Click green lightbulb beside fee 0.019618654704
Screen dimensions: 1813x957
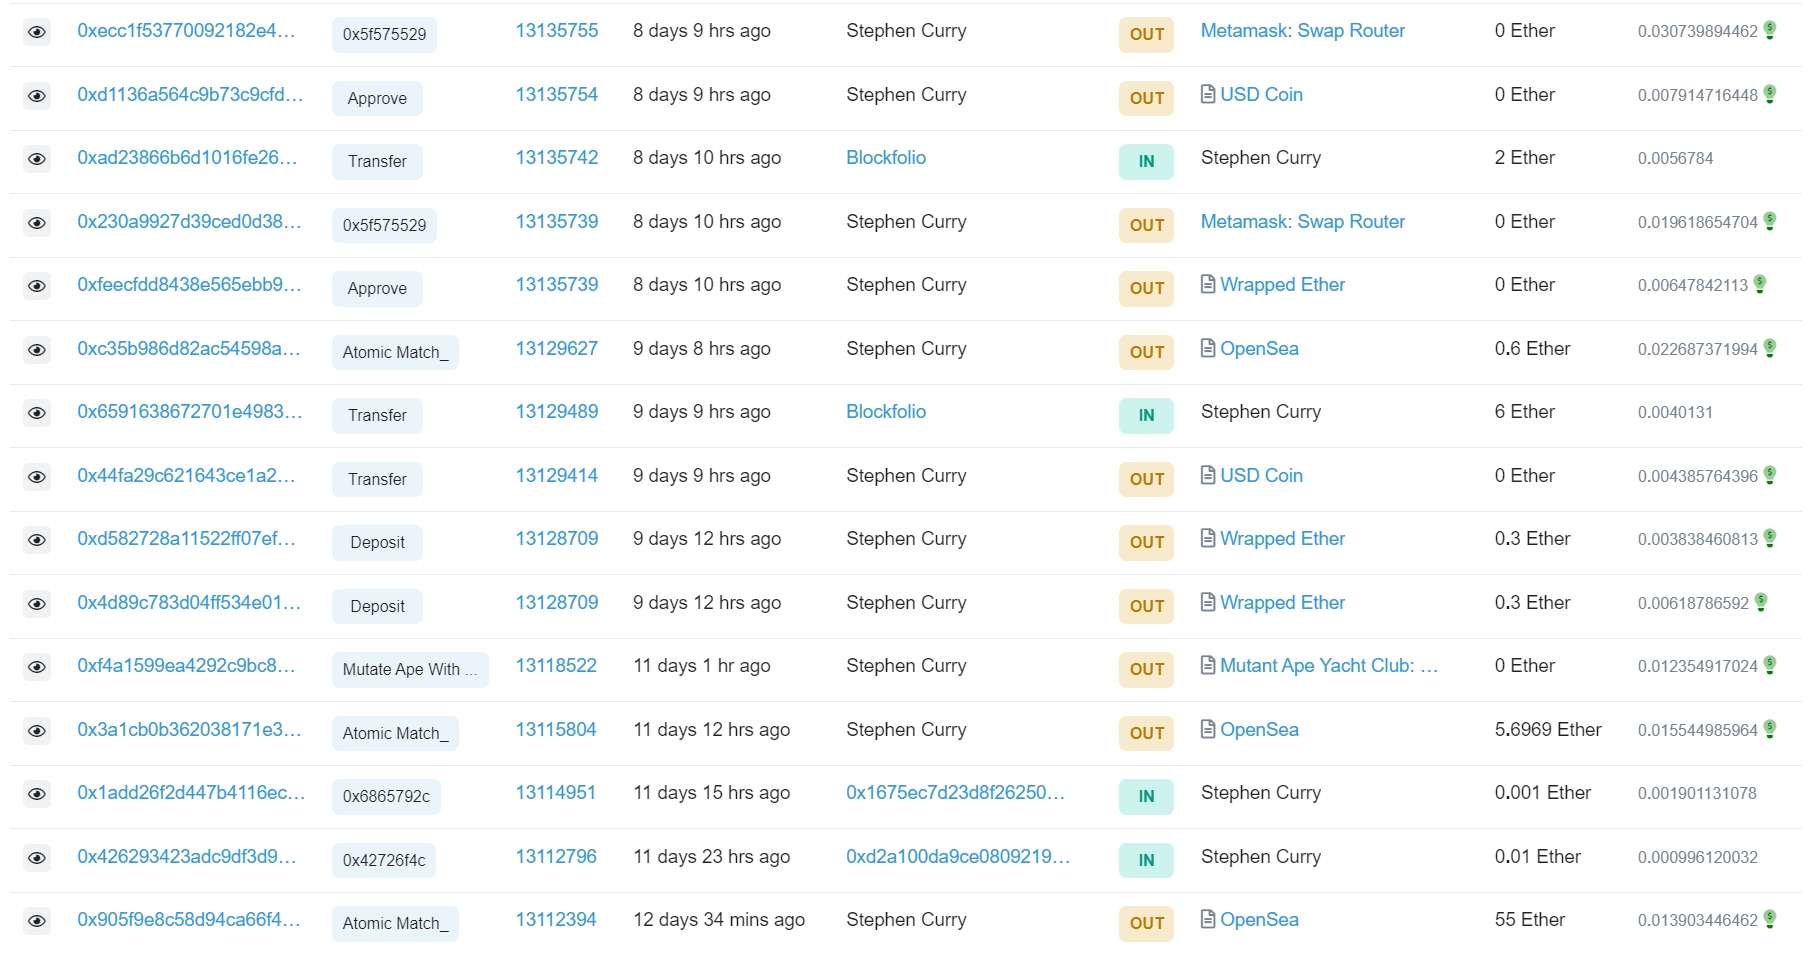coord(1770,221)
